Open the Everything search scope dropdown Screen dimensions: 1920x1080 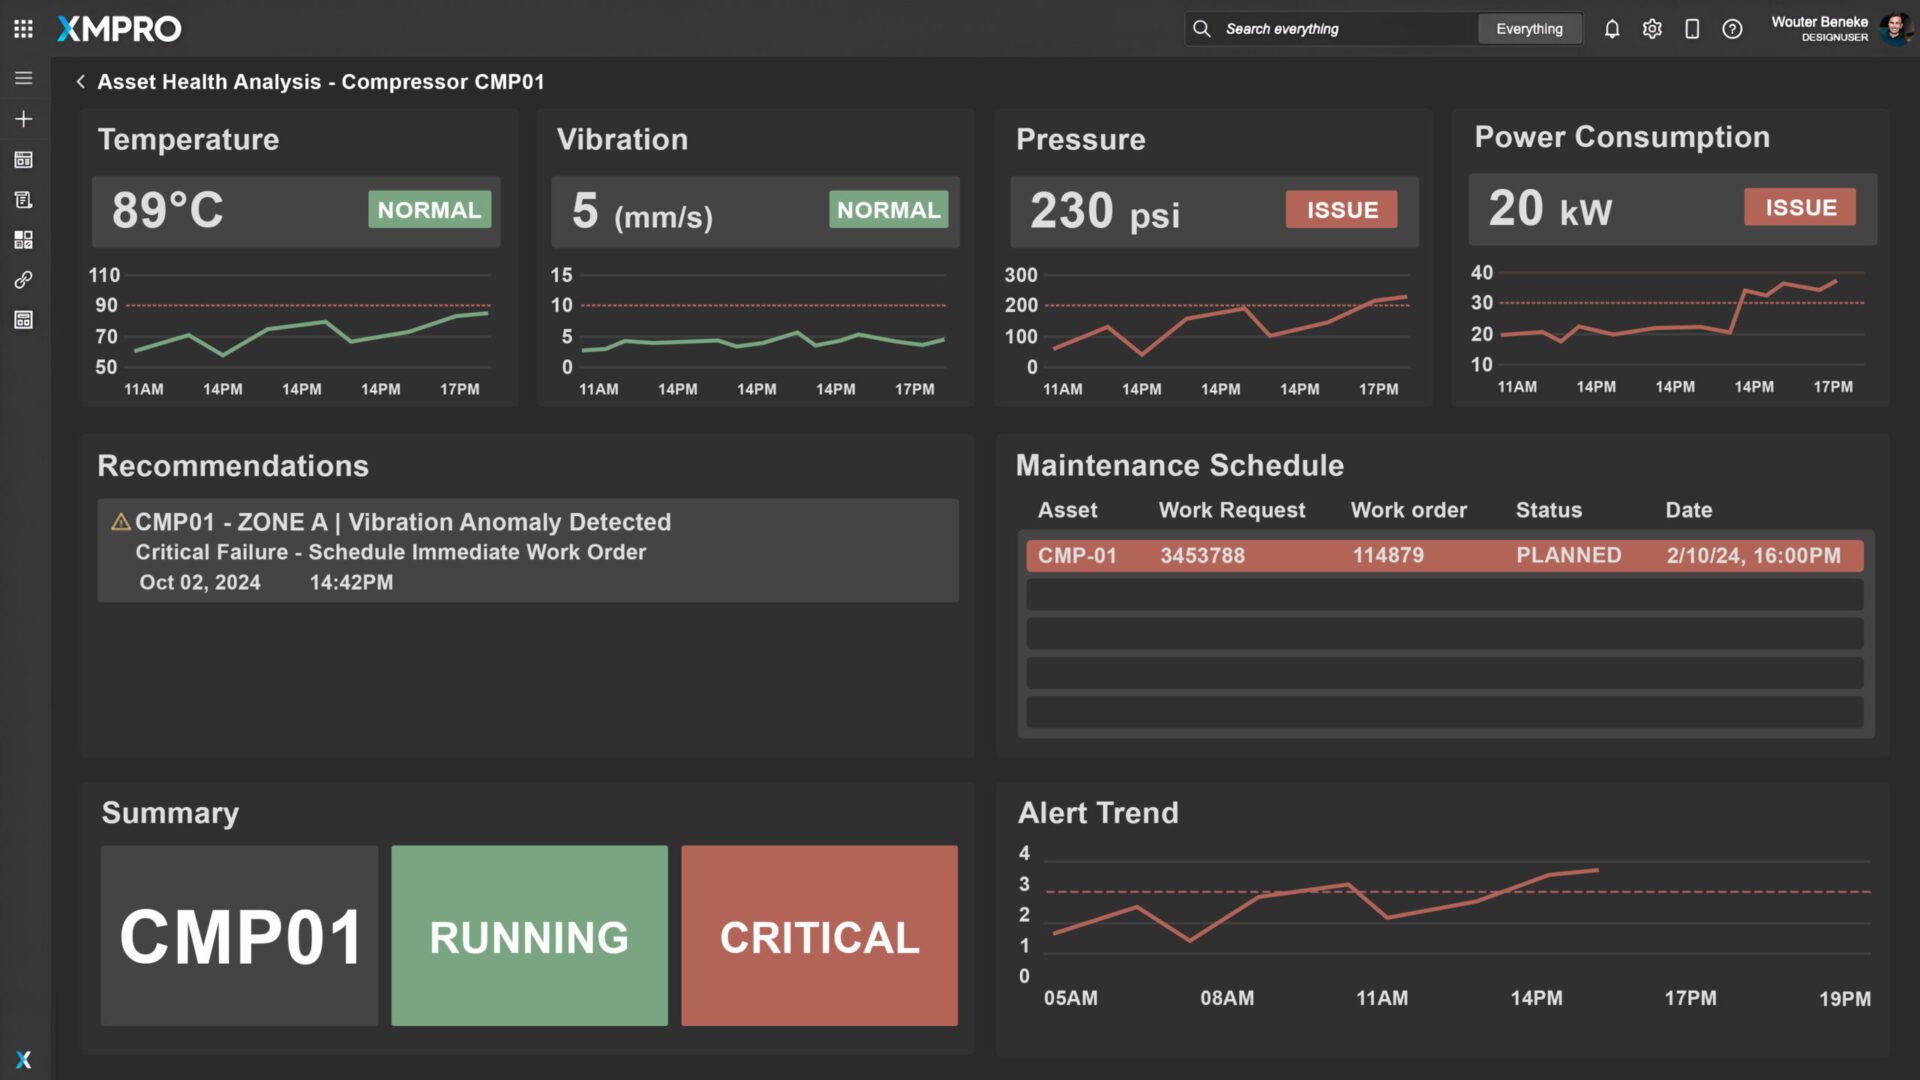pos(1529,29)
